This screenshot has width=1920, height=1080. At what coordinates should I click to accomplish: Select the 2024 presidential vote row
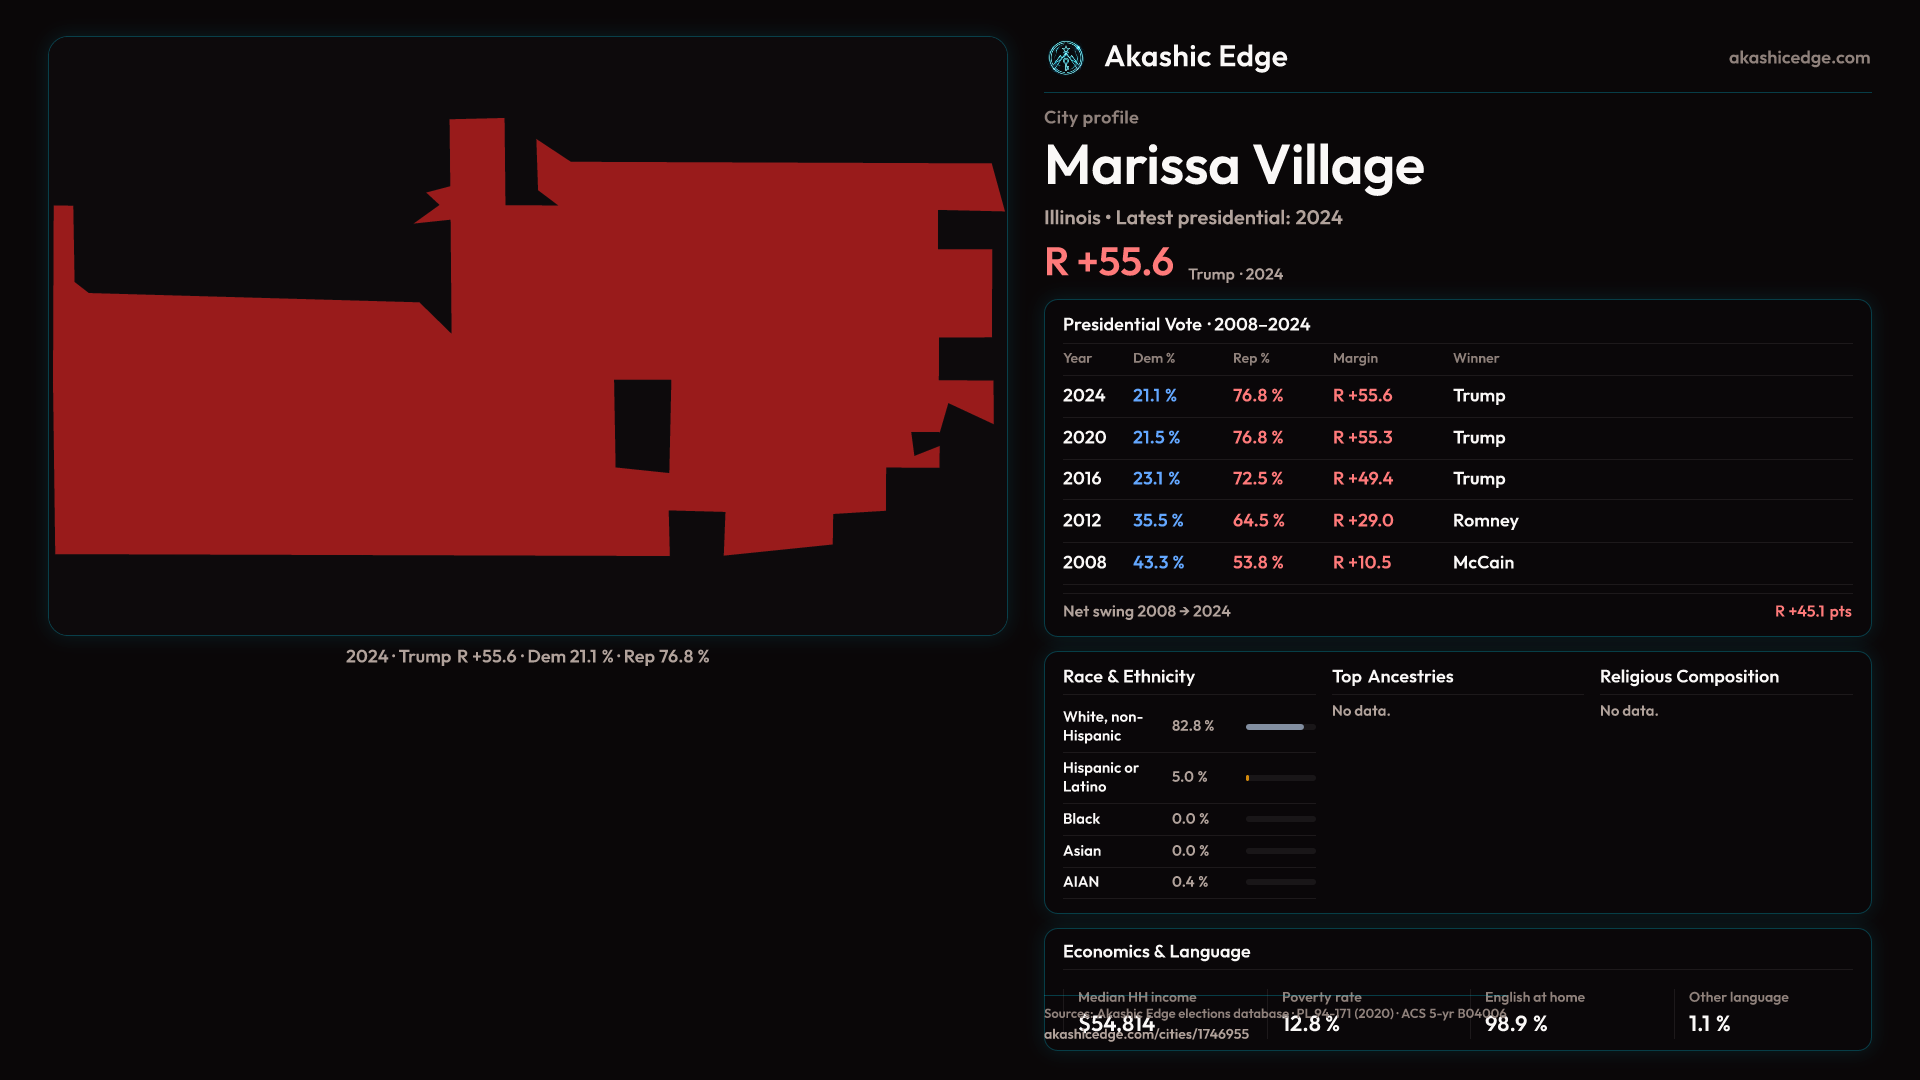click(x=1456, y=396)
